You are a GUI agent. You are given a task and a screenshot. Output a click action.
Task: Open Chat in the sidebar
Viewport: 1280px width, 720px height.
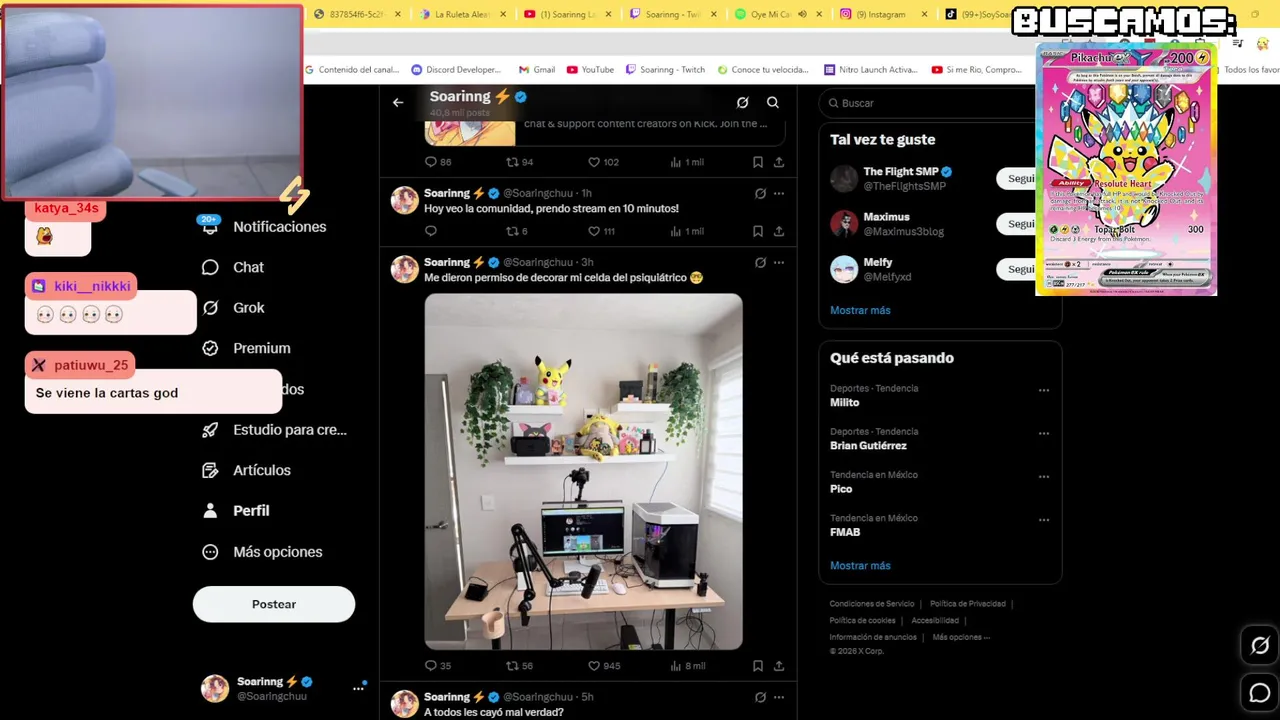(233, 267)
